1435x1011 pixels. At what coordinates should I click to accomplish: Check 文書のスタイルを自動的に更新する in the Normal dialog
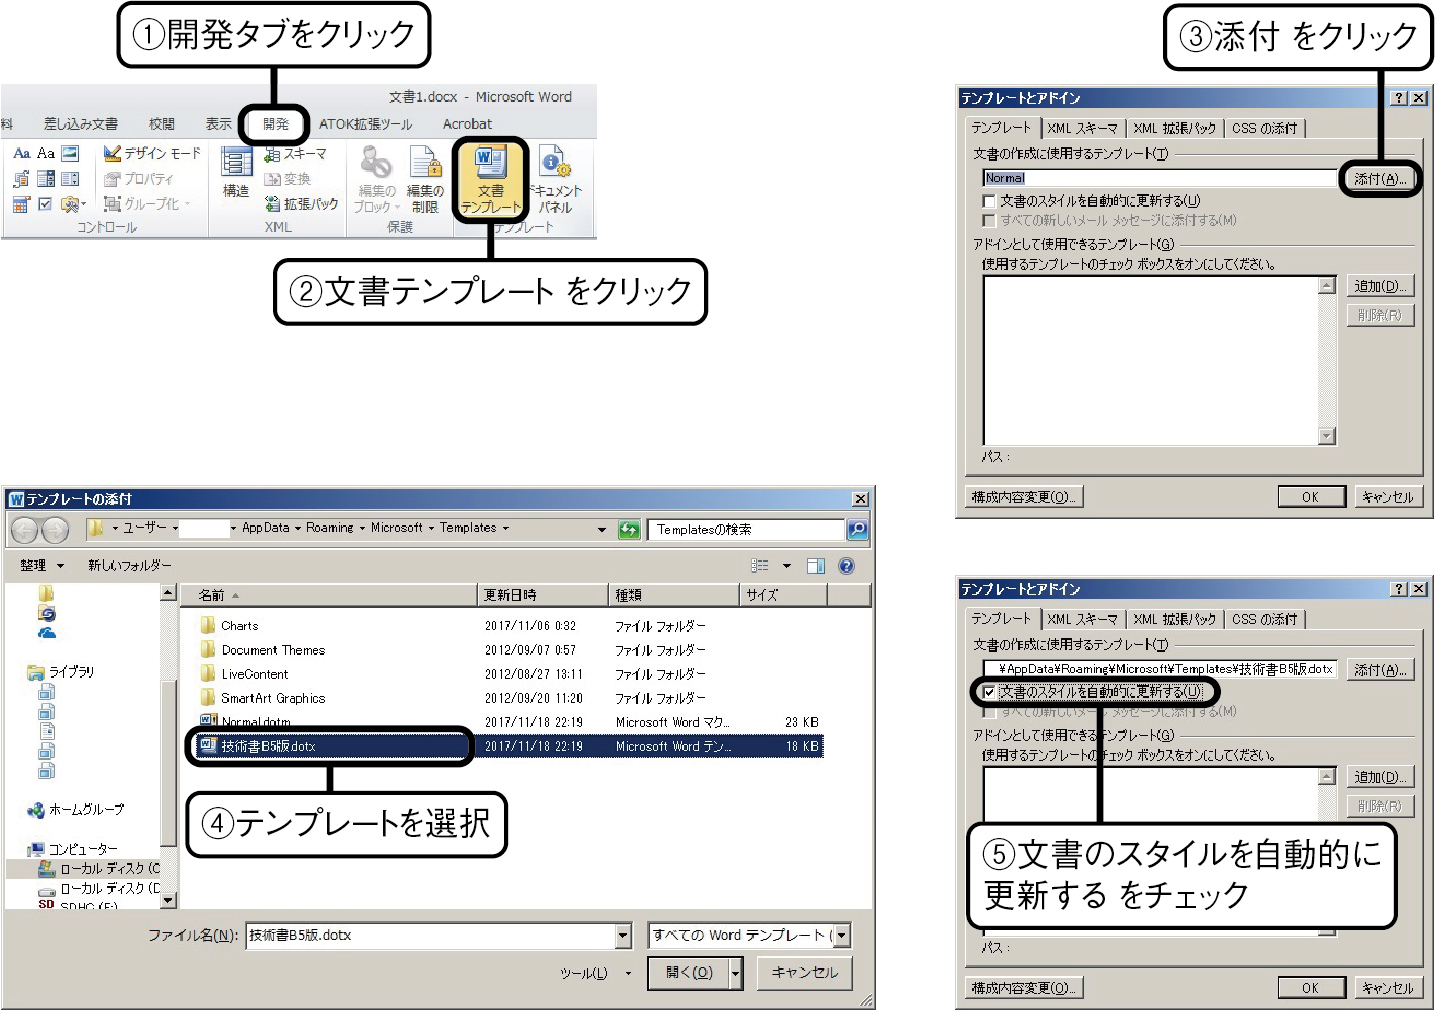(989, 201)
